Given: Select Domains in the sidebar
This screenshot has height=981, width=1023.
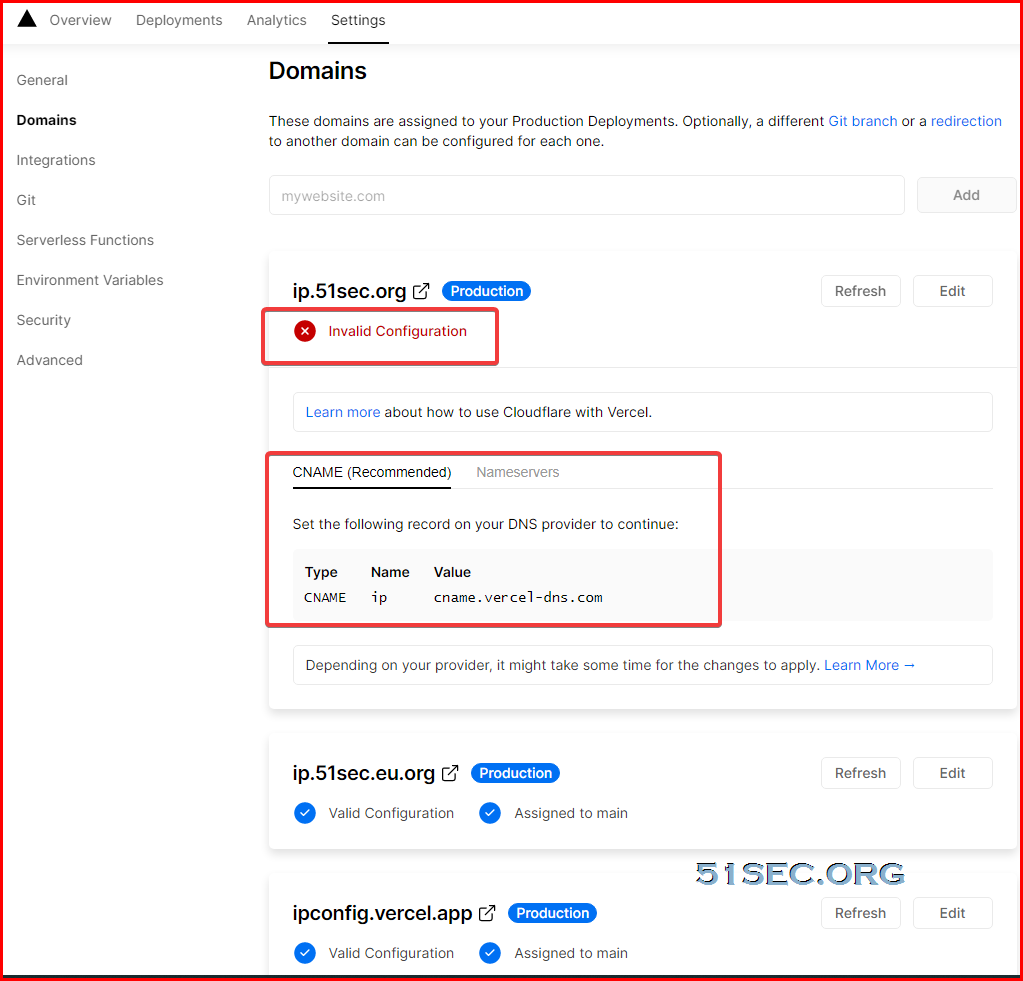Looking at the screenshot, I should click(x=46, y=120).
